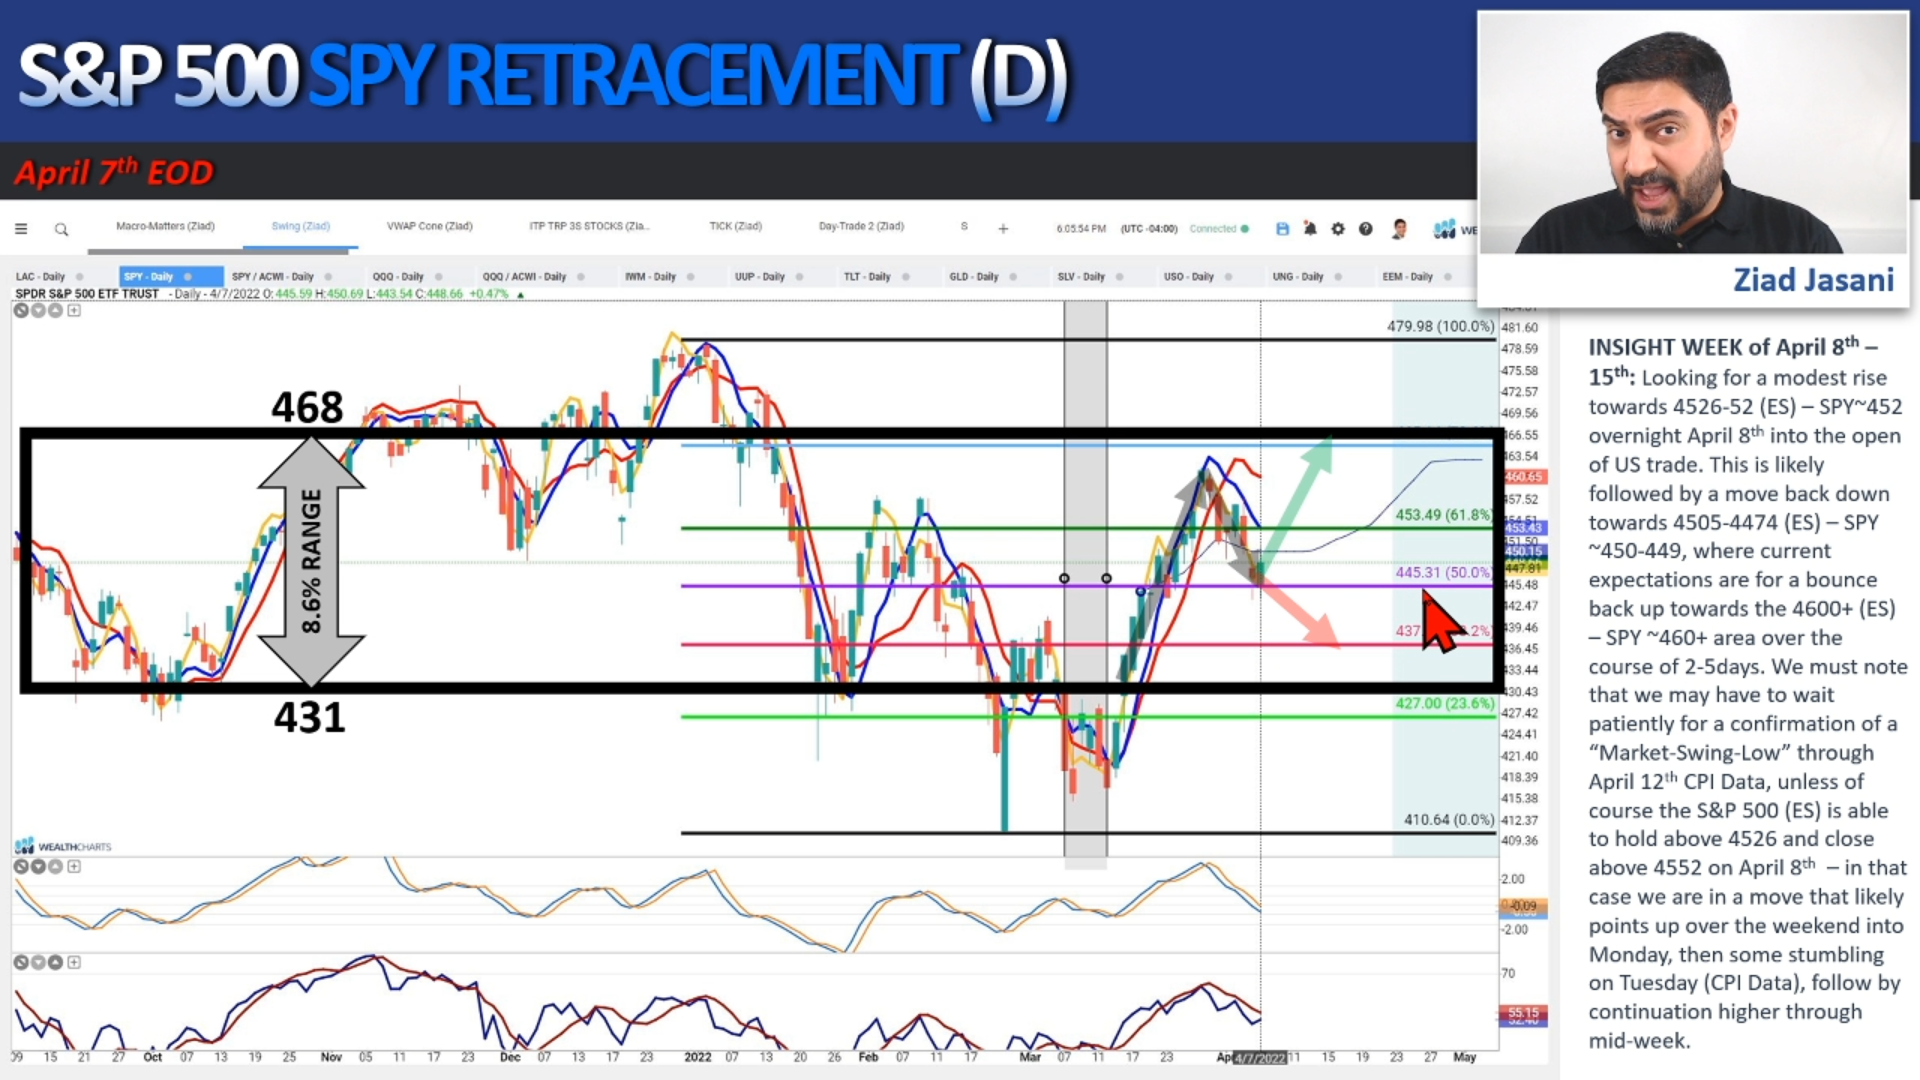Click the up arrow on middle oscillator panel

point(56,866)
